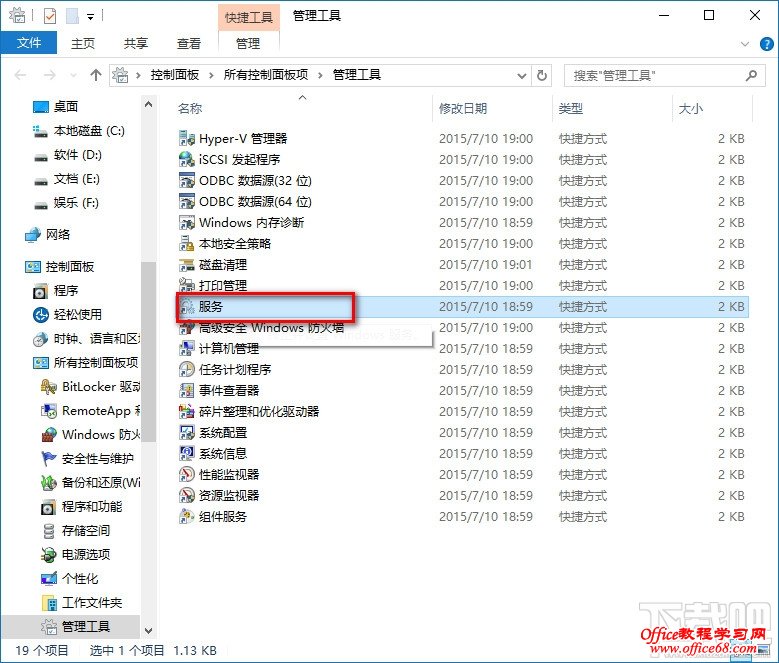This screenshot has width=779, height=663.
Task: Click the refresh address bar button
Action: [x=542, y=75]
